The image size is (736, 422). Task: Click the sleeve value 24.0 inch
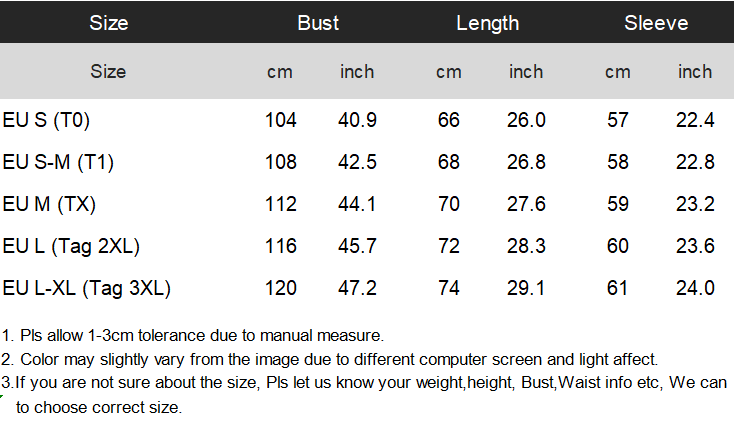[695, 288]
